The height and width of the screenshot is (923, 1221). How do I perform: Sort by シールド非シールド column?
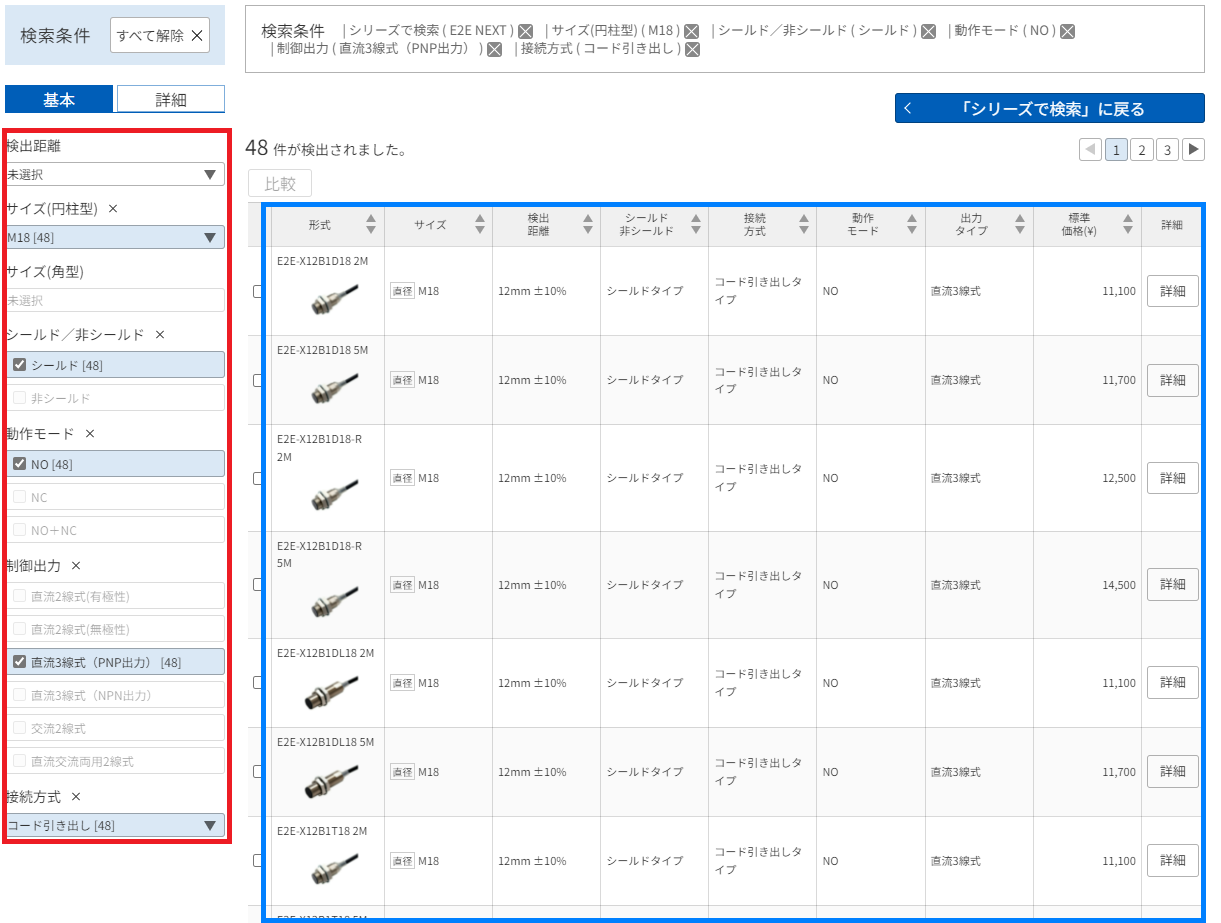pyautogui.click(x=695, y=225)
